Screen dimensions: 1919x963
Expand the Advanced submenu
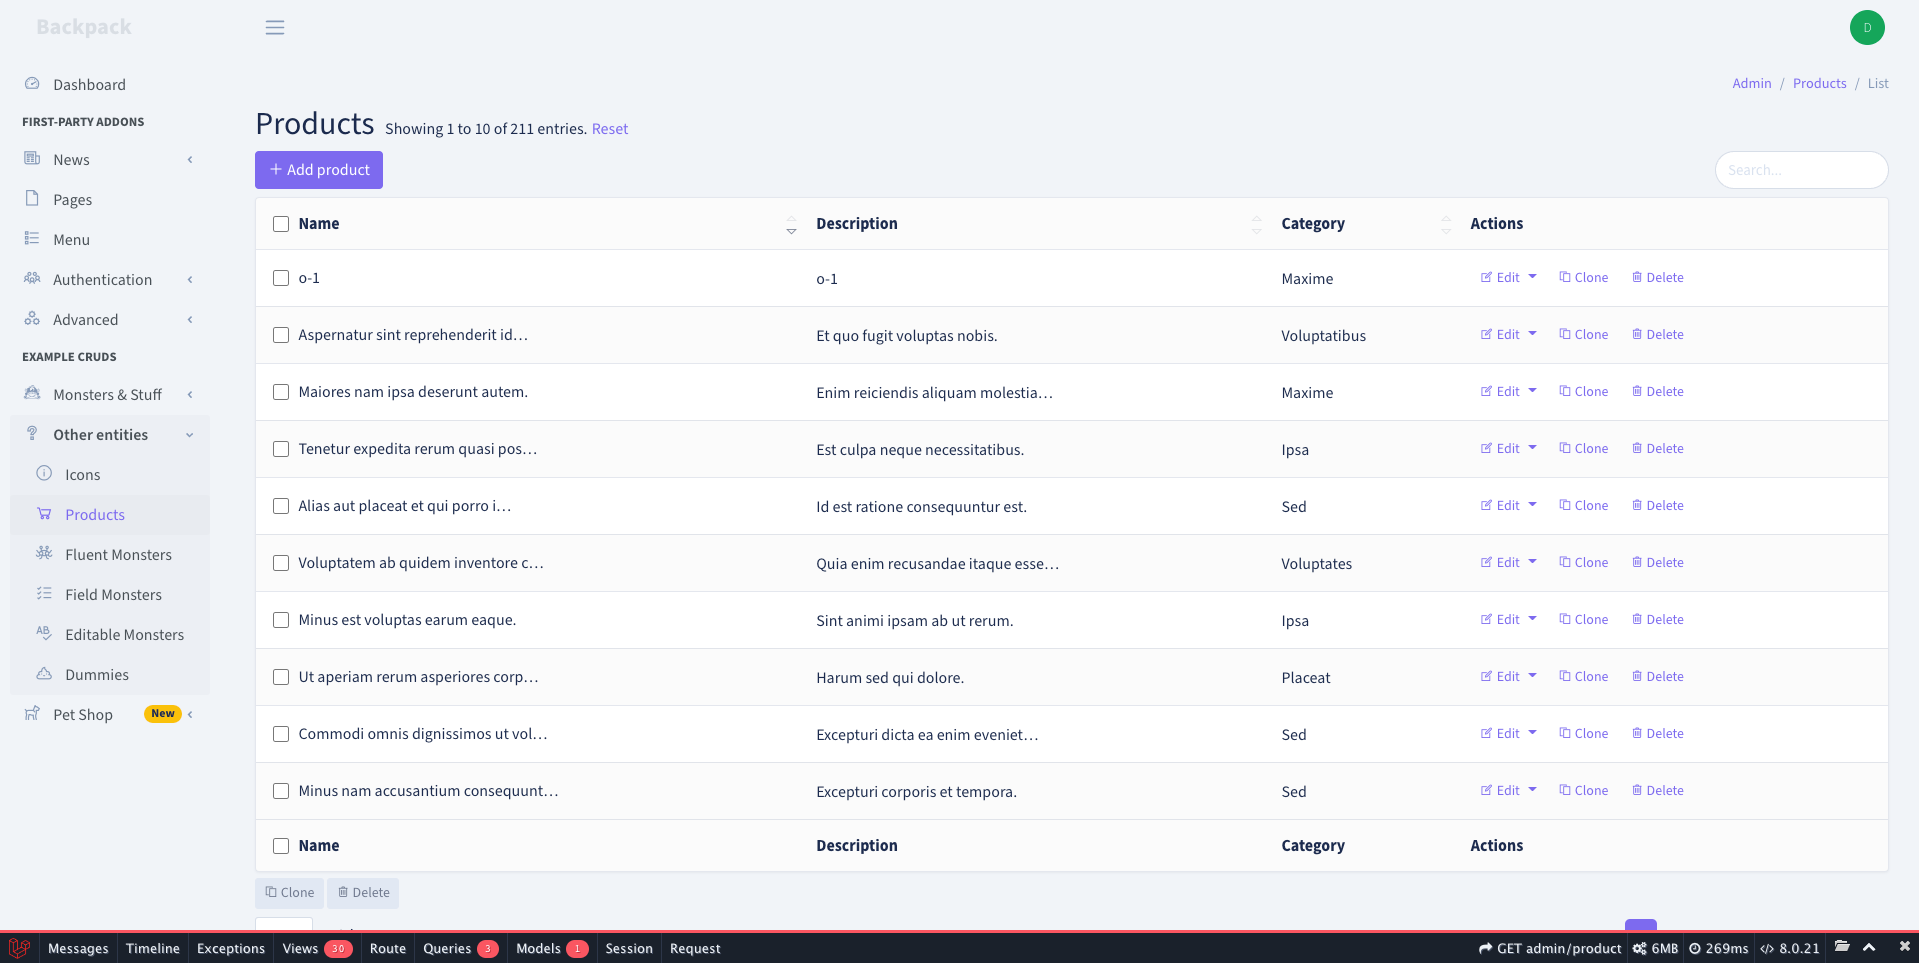110,320
